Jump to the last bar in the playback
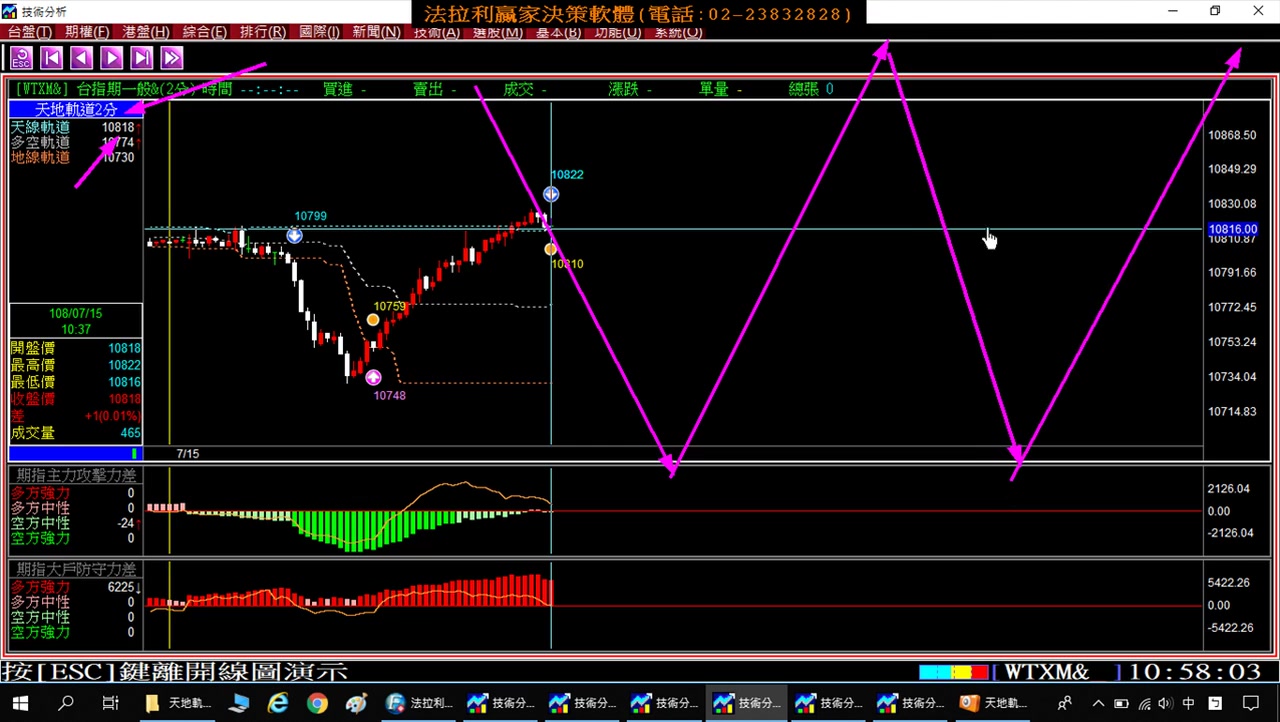Screen dimensions: 1280x722 pos(142,58)
